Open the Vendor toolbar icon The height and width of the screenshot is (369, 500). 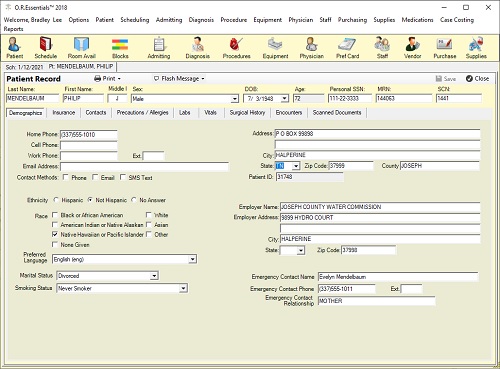point(413,47)
